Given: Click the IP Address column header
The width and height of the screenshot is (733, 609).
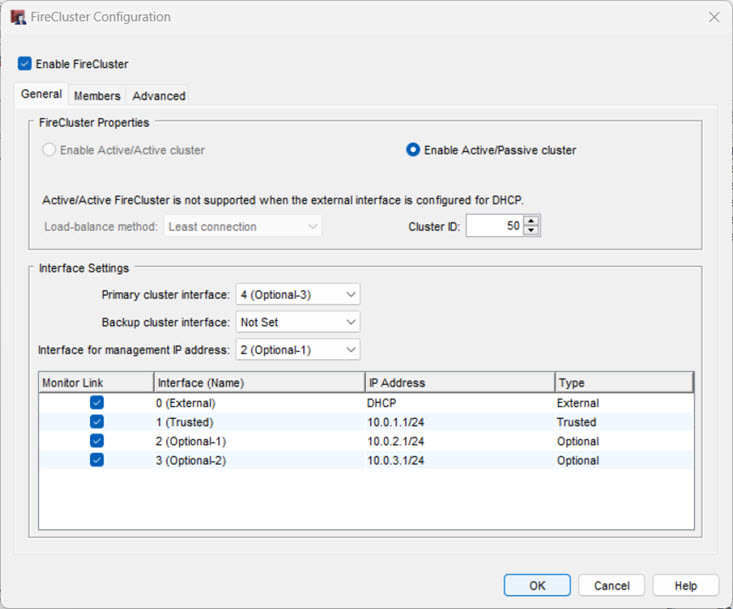Looking at the screenshot, I should (460, 382).
